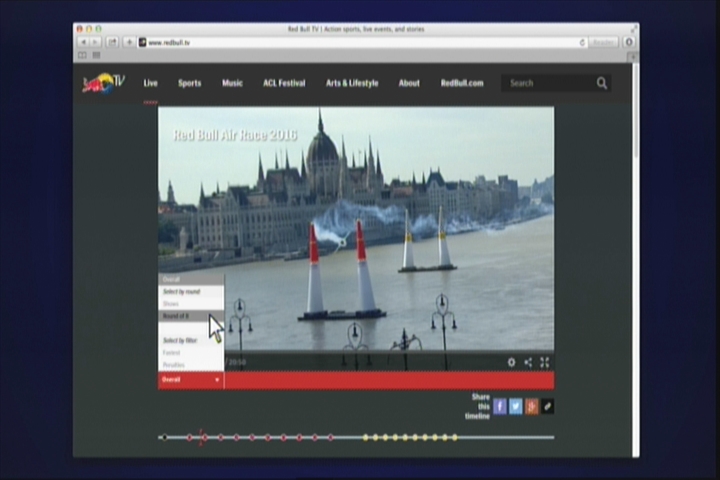The height and width of the screenshot is (480, 720).
Task: Click the site favicon in the address bar
Action: click(142, 42)
